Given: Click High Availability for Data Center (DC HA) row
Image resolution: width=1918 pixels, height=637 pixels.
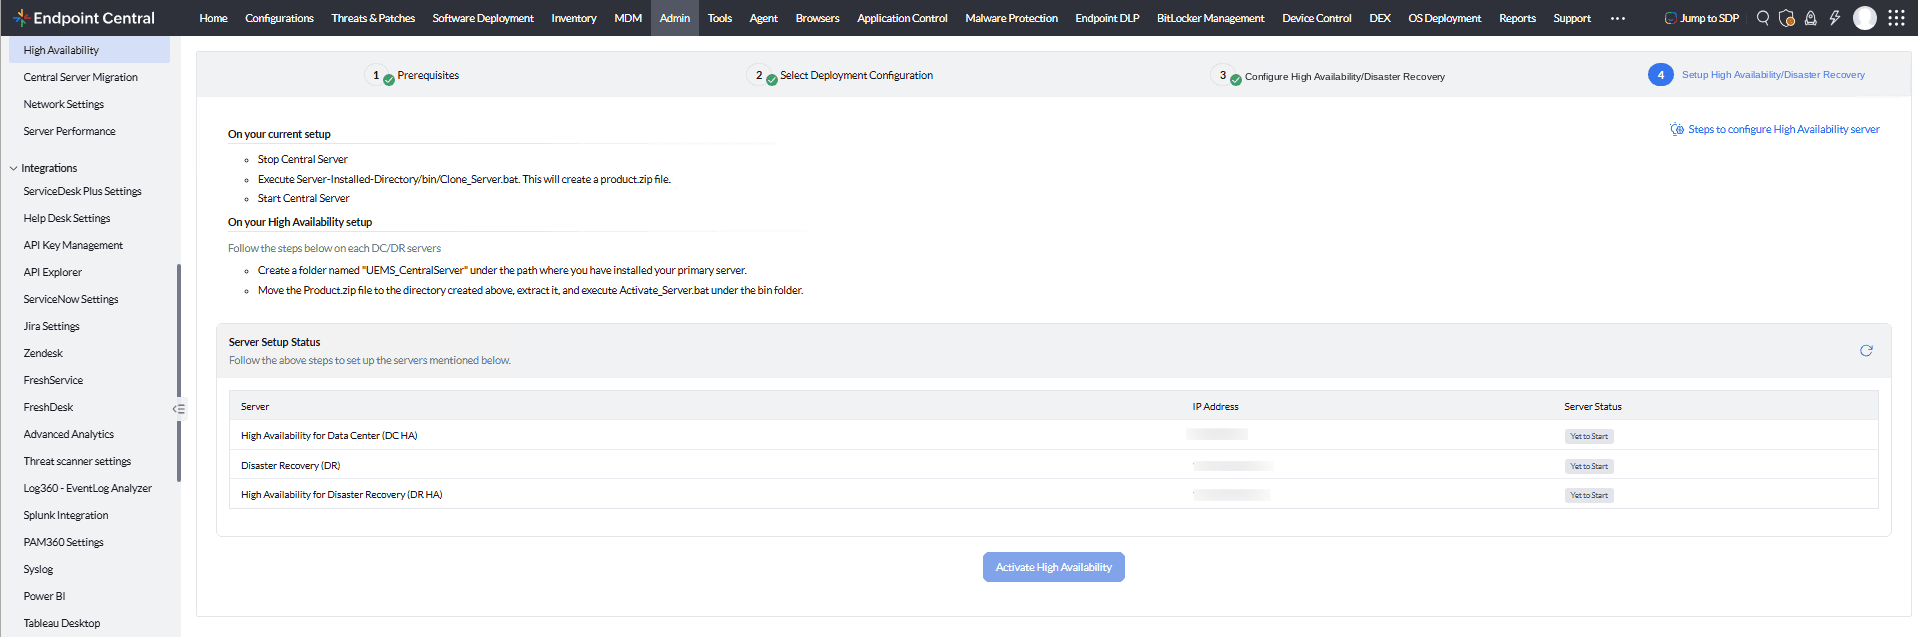Looking at the screenshot, I should [1053, 436].
